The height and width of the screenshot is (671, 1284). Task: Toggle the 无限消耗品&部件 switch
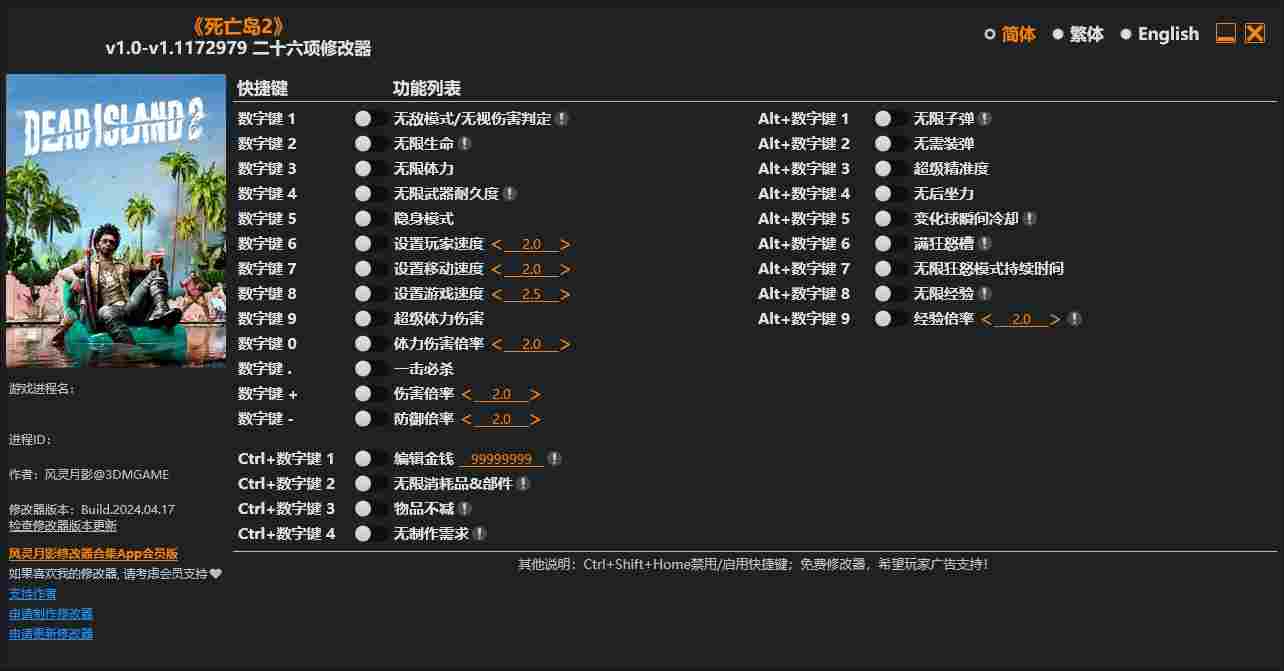[x=371, y=483]
